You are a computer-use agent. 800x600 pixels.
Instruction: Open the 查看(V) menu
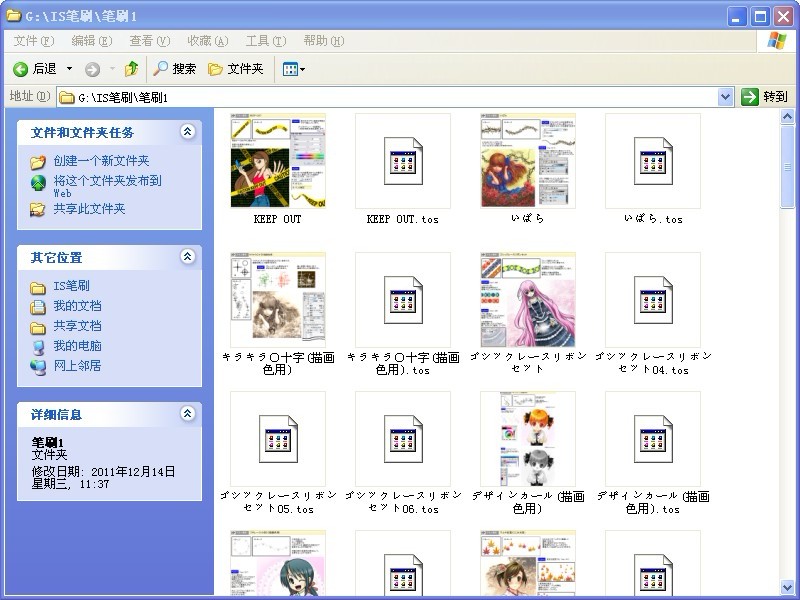click(x=149, y=41)
